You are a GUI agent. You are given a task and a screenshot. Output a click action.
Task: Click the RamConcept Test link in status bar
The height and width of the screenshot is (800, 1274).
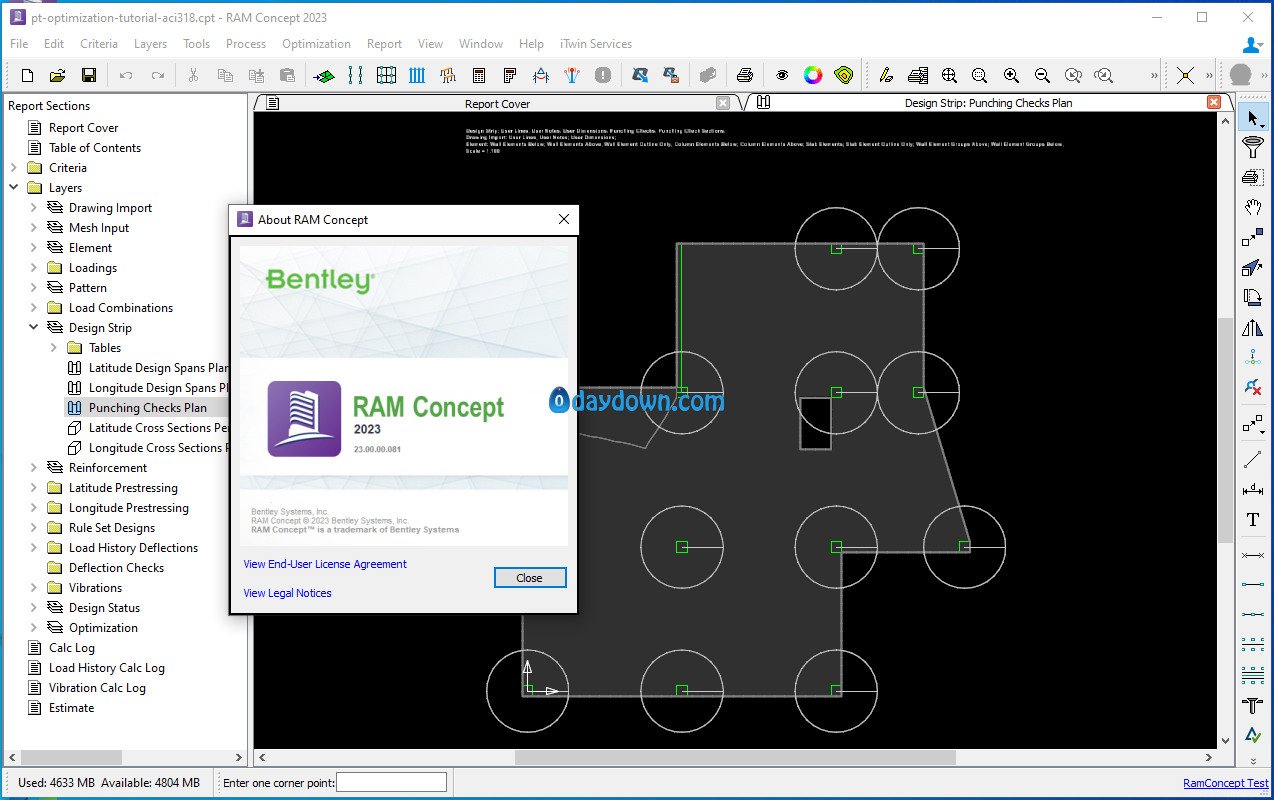[x=1225, y=784]
